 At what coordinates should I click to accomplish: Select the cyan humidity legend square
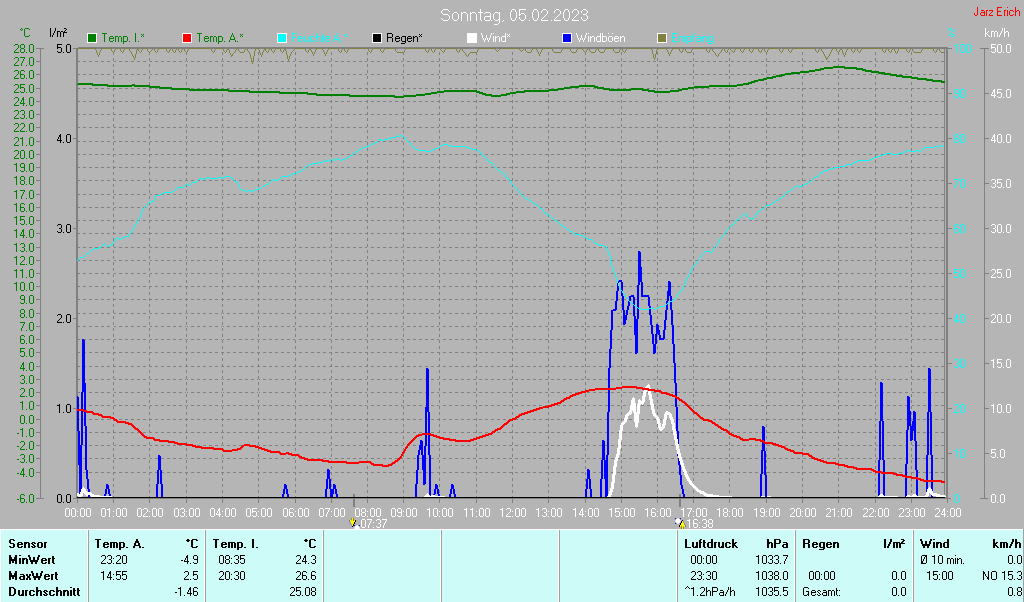tap(282, 38)
